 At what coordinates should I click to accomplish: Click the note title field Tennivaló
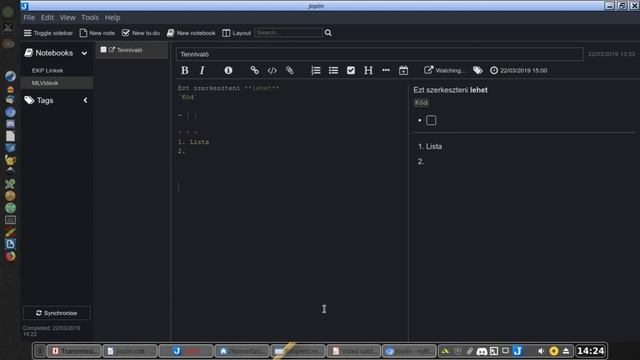[x=380, y=54]
